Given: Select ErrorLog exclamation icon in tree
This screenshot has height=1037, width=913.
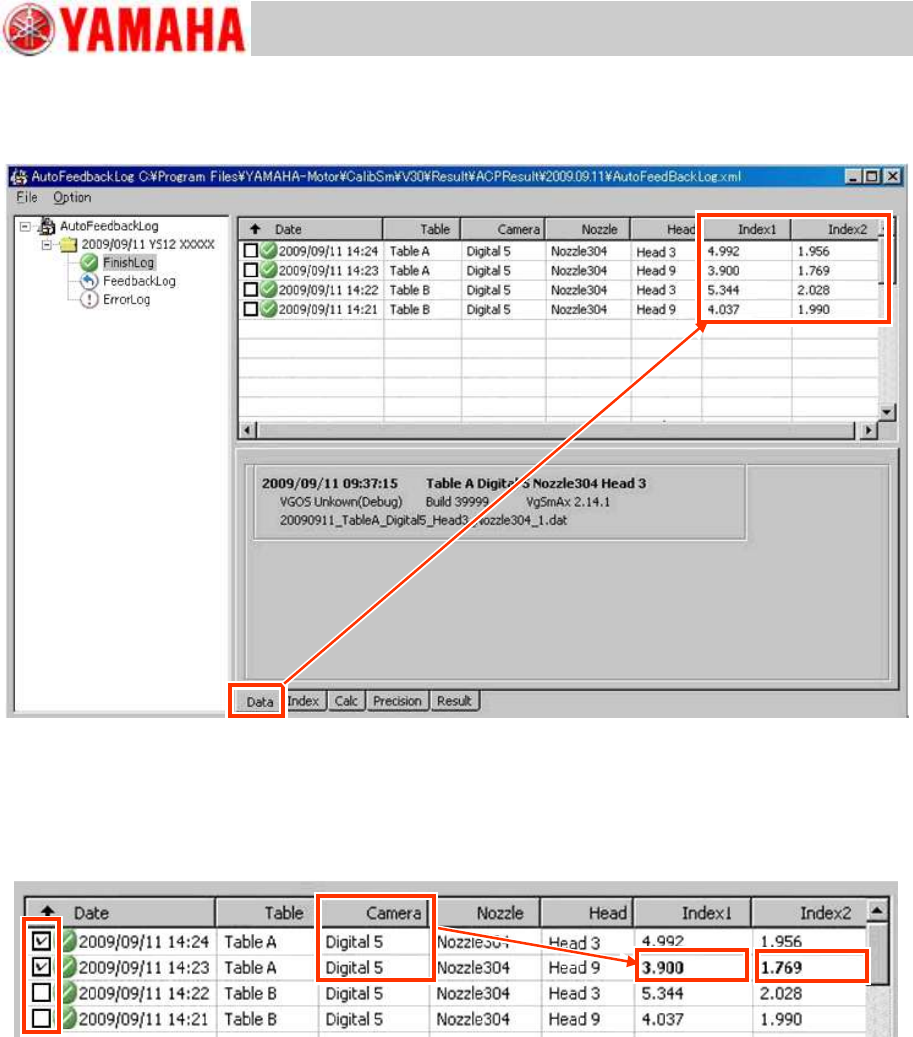Looking at the screenshot, I should tap(89, 300).
